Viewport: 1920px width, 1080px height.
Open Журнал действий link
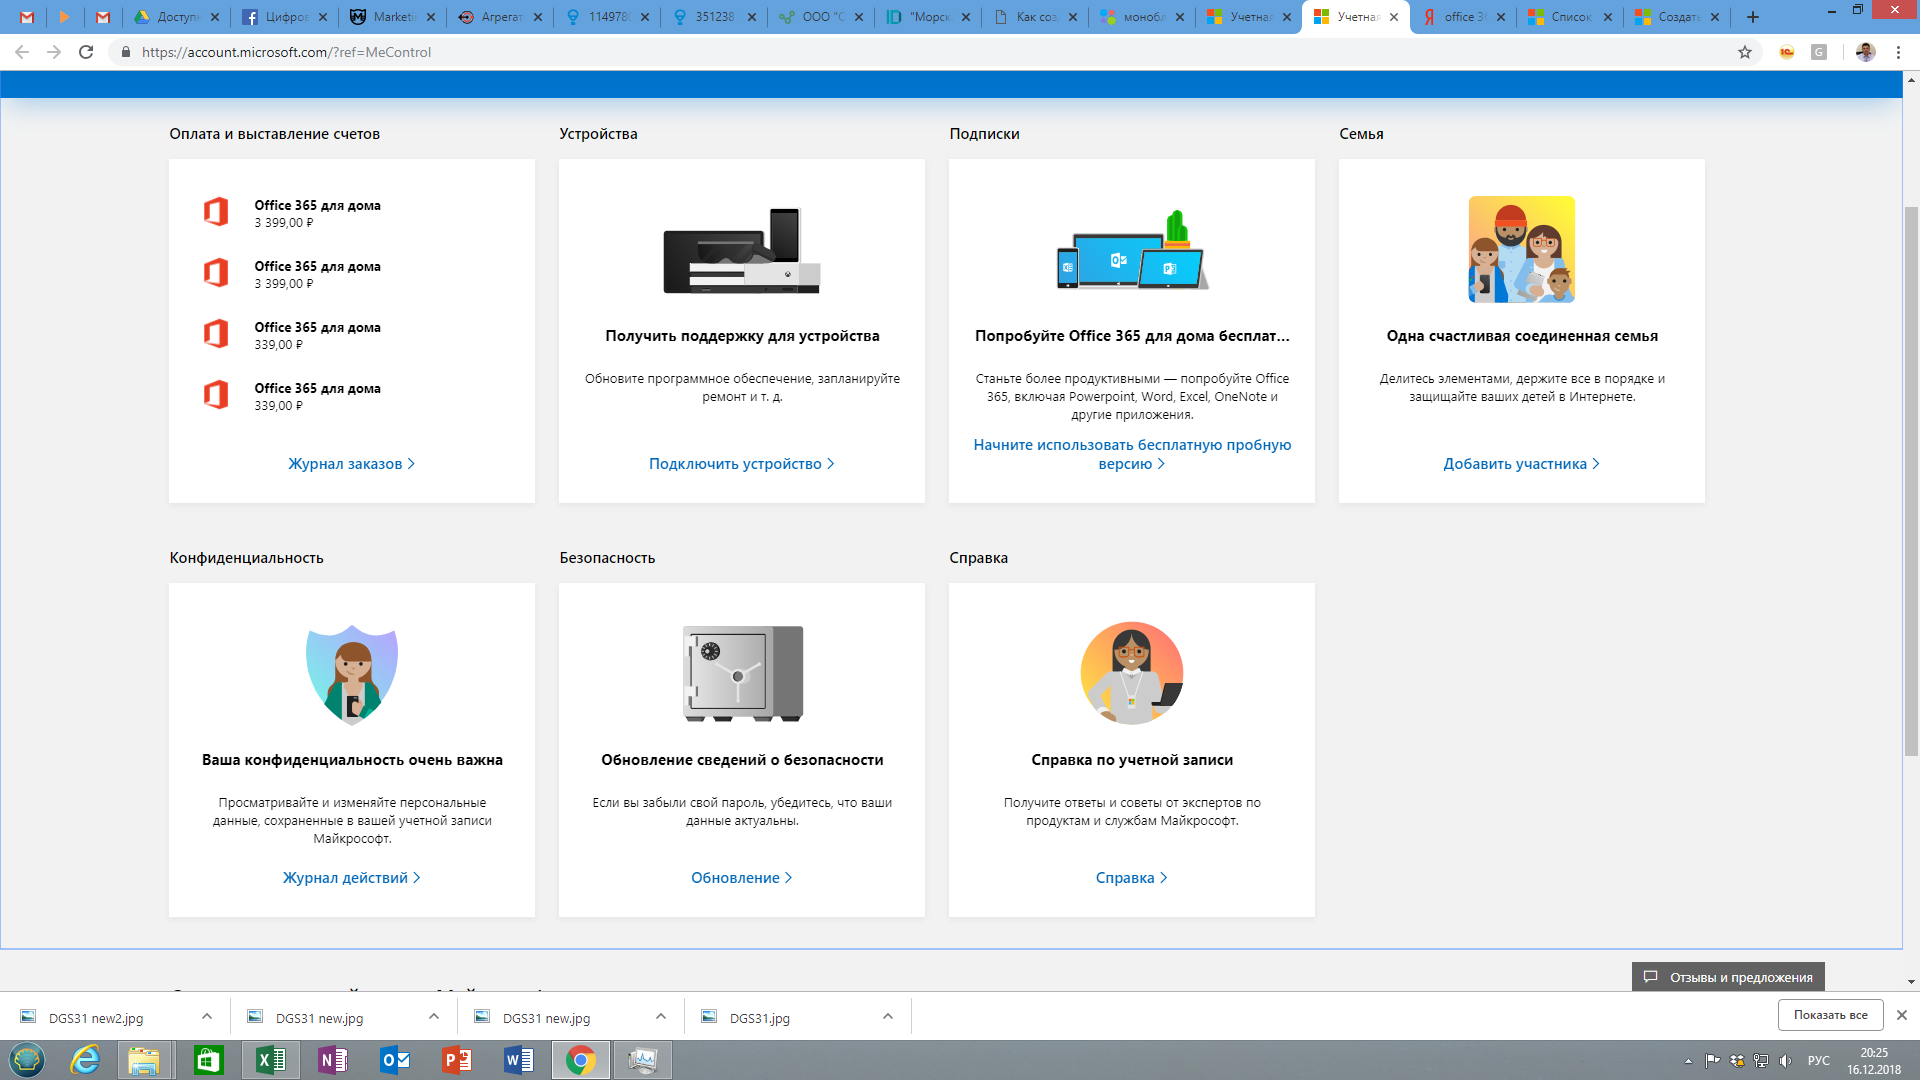[x=351, y=878]
